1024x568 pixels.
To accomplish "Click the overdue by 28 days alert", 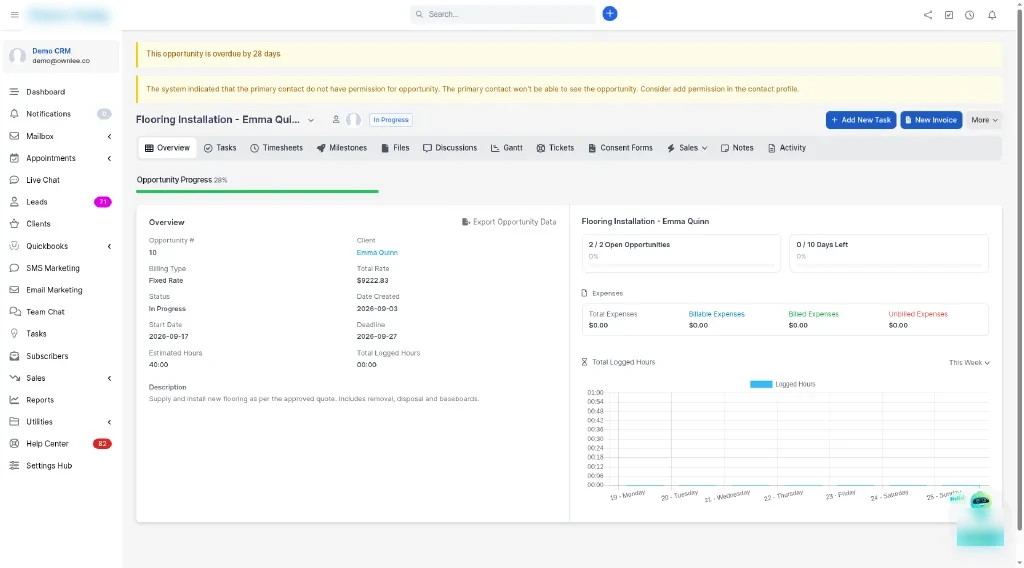I will pyautogui.click(x=569, y=54).
